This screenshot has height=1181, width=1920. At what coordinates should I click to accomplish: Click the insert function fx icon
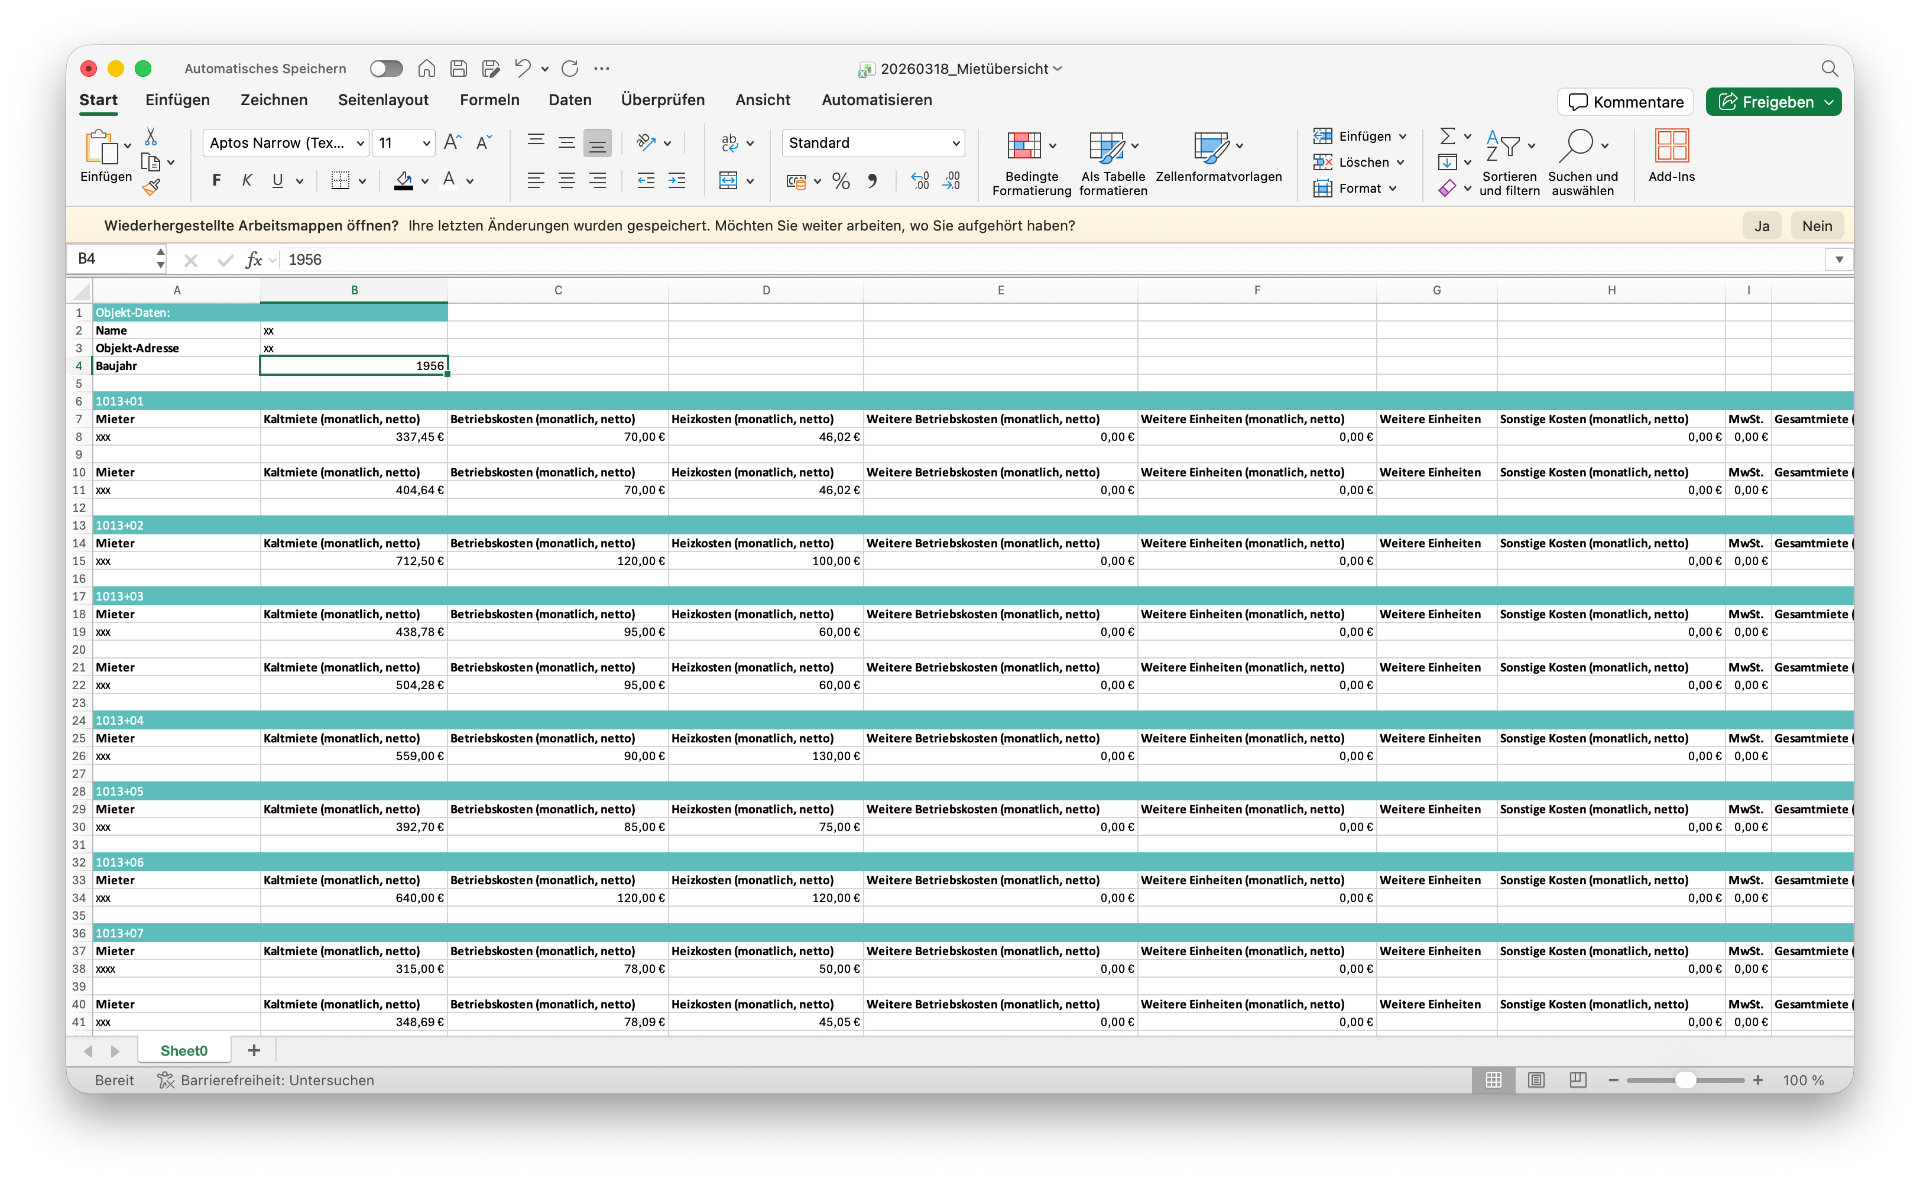point(254,260)
